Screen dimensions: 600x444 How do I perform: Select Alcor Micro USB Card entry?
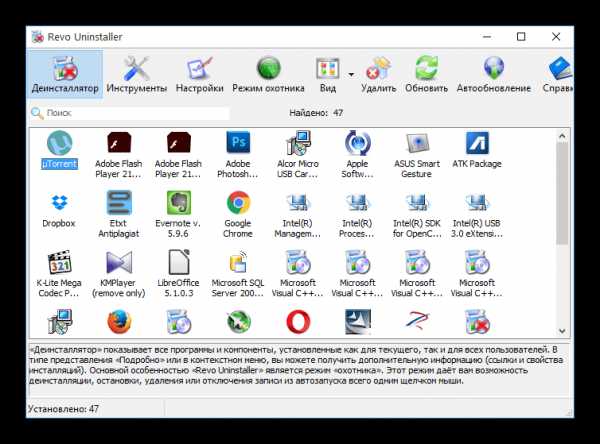click(297, 155)
